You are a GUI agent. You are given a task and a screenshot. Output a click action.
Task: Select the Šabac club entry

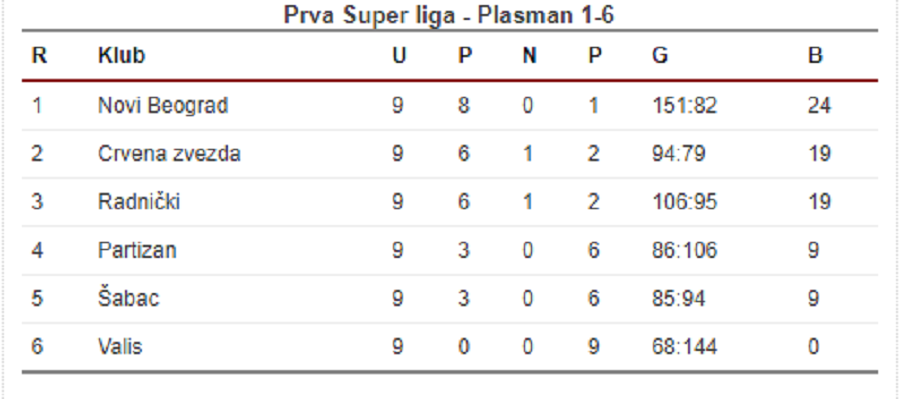(x=128, y=299)
